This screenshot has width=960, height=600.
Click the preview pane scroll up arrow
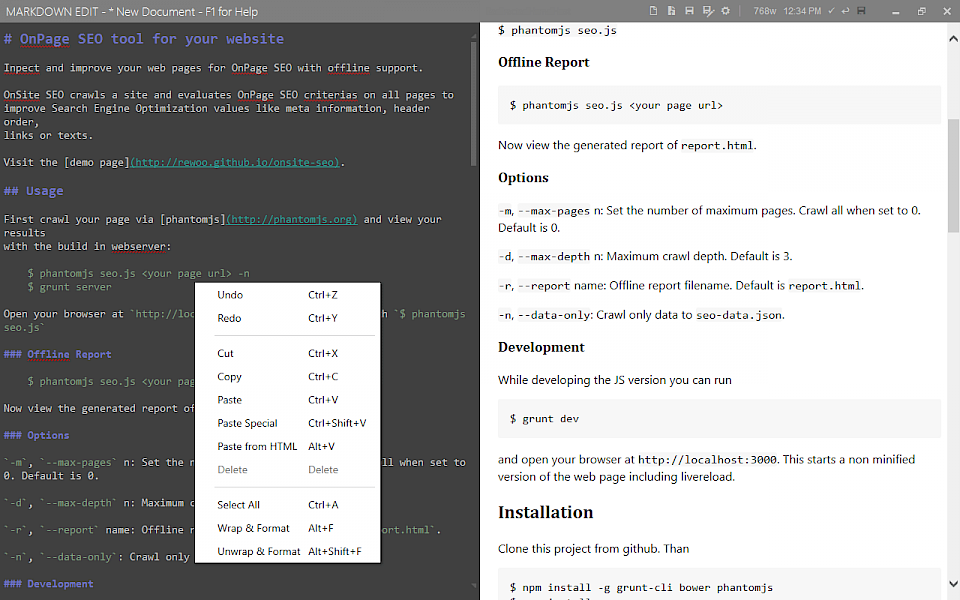pyautogui.click(x=953, y=39)
